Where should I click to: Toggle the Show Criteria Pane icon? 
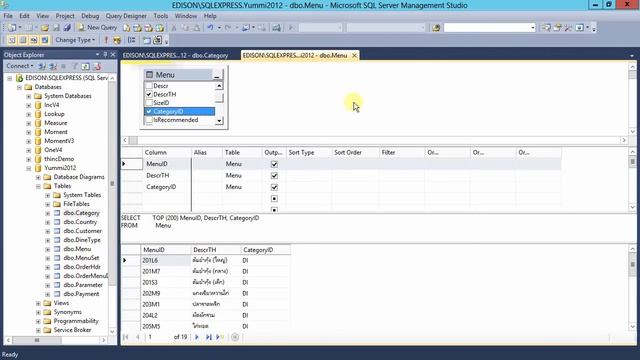pos(22,40)
